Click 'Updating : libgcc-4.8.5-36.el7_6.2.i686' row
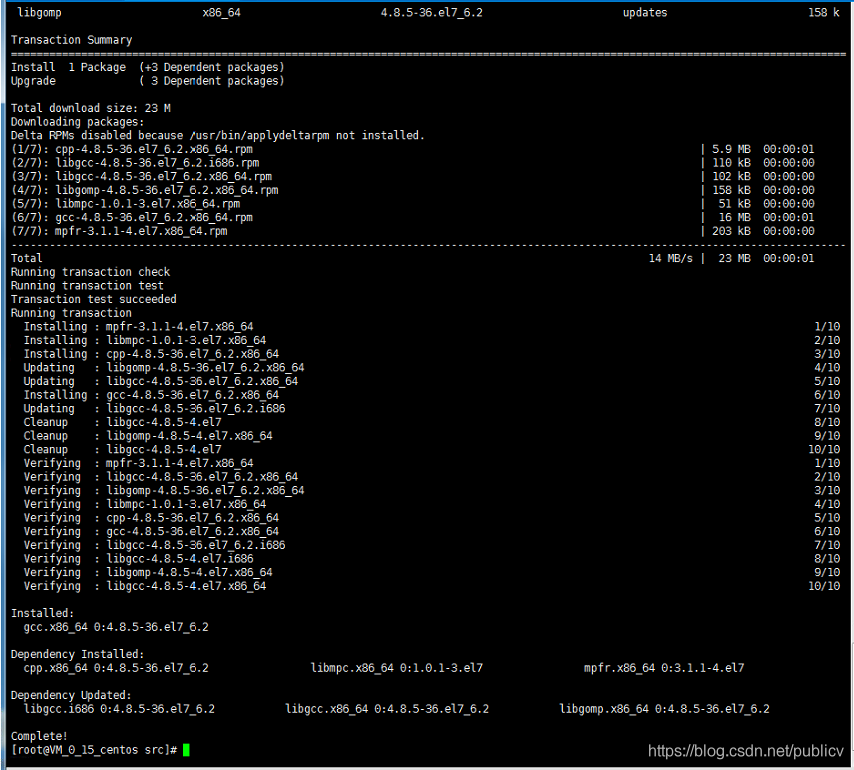 pos(431,408)
